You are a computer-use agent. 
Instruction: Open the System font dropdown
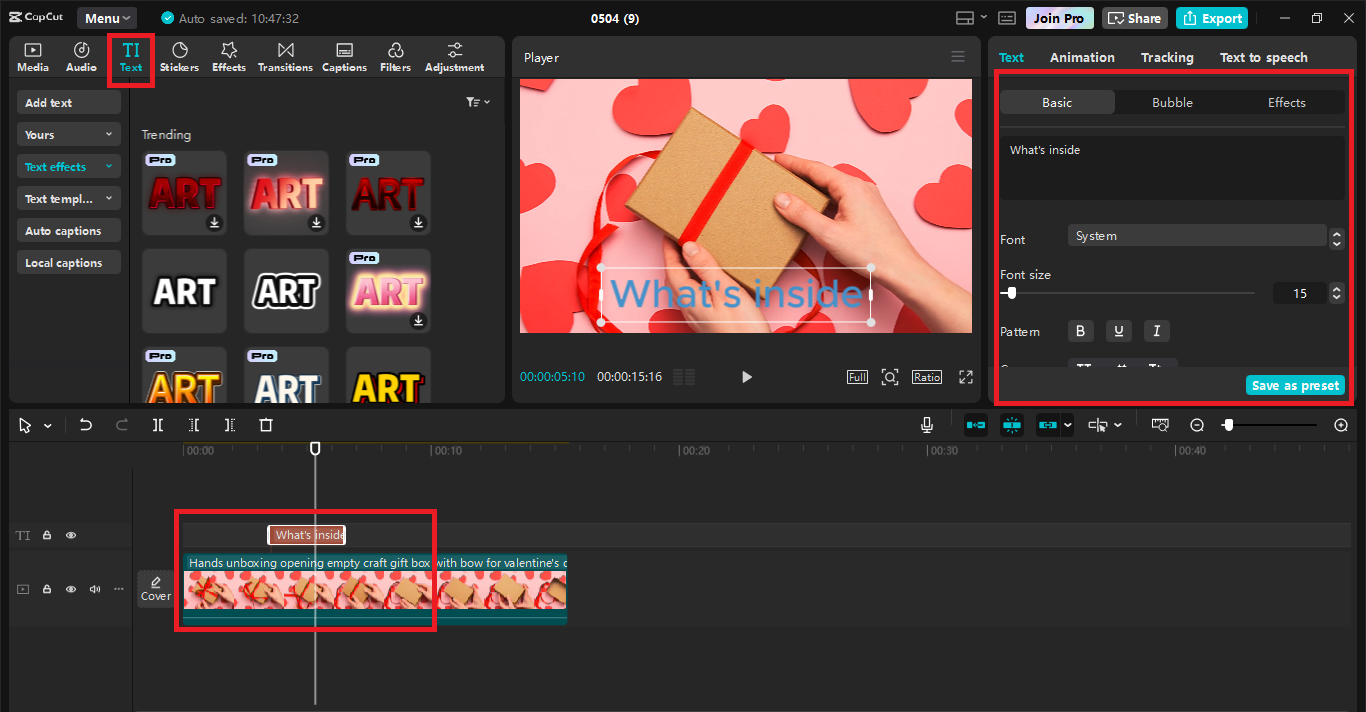(x=1197, y=235)
